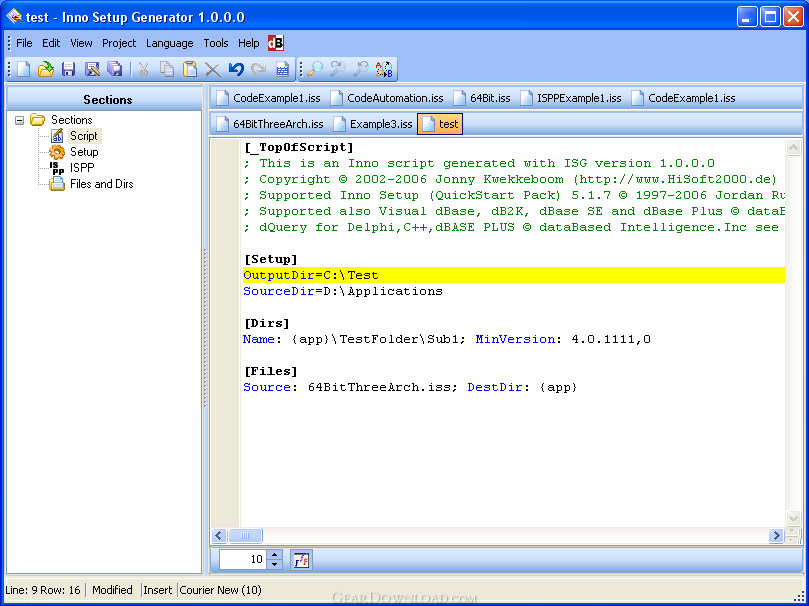This screenshot has width=809, height=606.
Task: Click the horizontal scrollbar thumb
Action: tap(245, 536)
